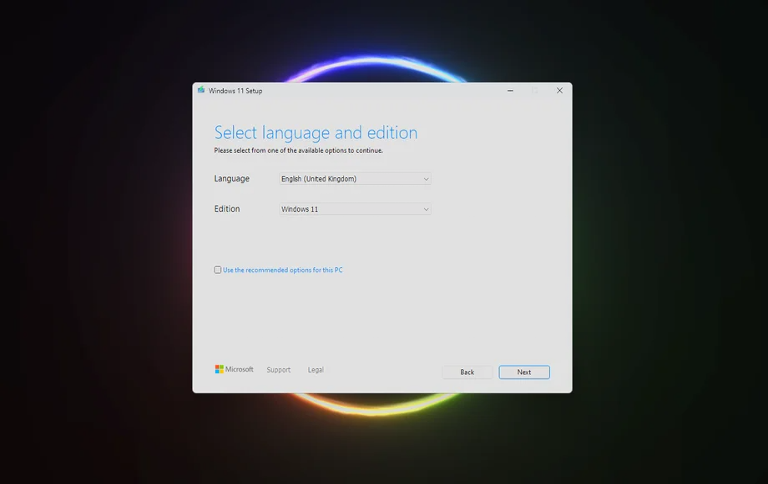Open the Legal link

click(x=315, y=370)
